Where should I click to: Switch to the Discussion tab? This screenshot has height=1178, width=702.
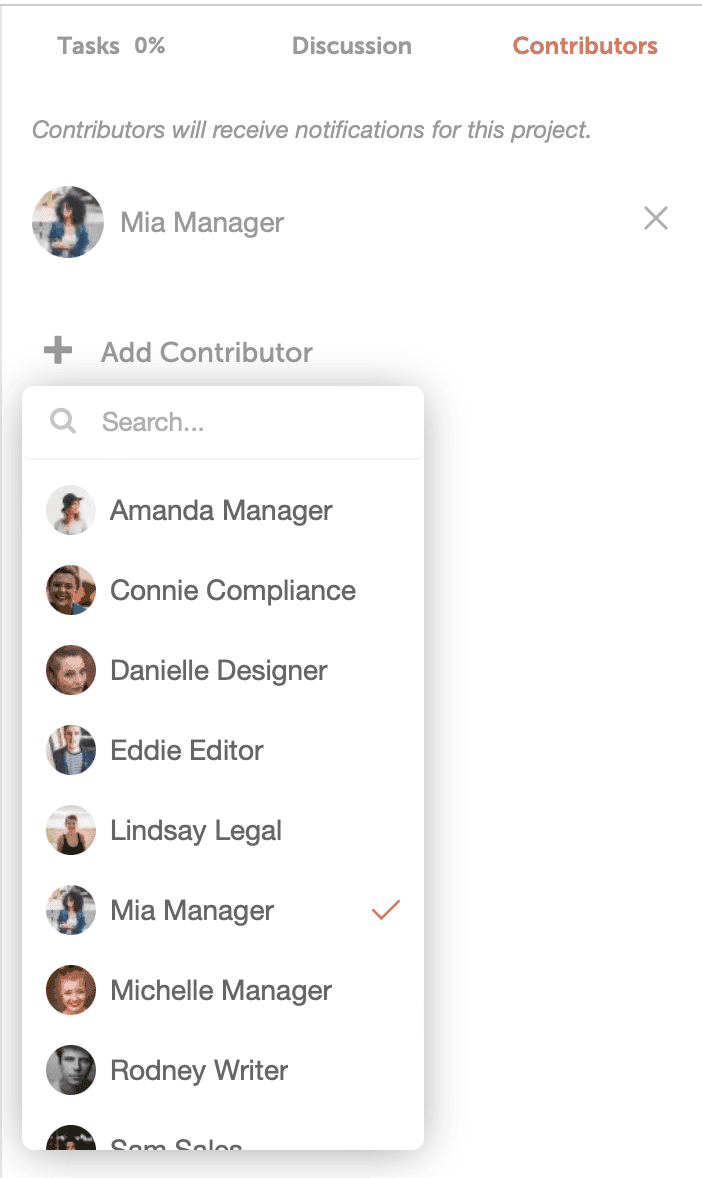coord(351,45)
